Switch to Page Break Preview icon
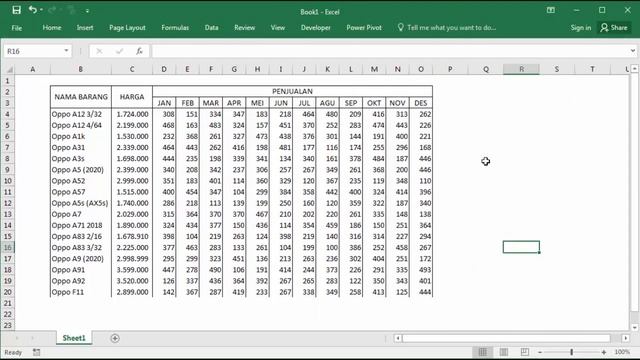 [x=524, y=352]
